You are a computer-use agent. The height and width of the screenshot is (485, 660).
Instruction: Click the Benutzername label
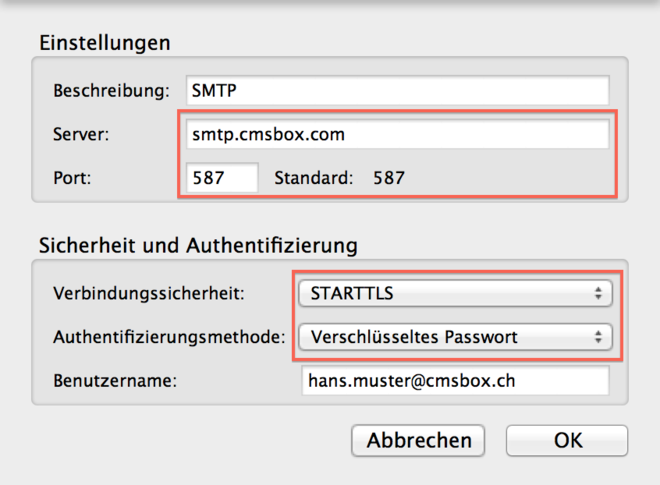click(113, 381)
